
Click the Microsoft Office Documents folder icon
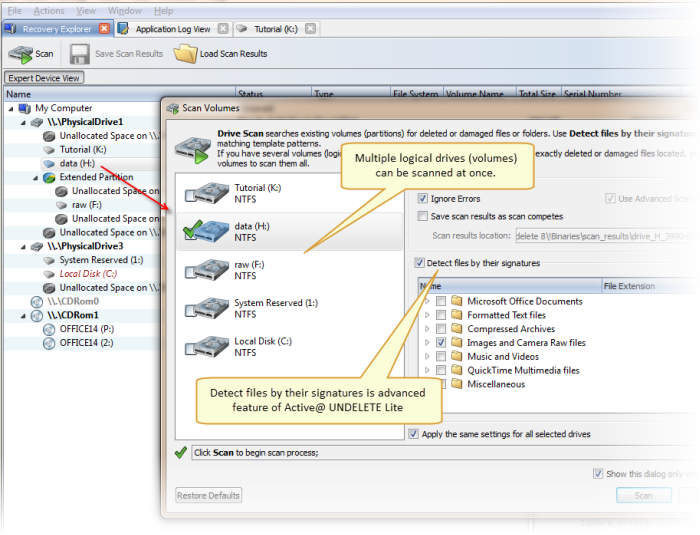456,301
